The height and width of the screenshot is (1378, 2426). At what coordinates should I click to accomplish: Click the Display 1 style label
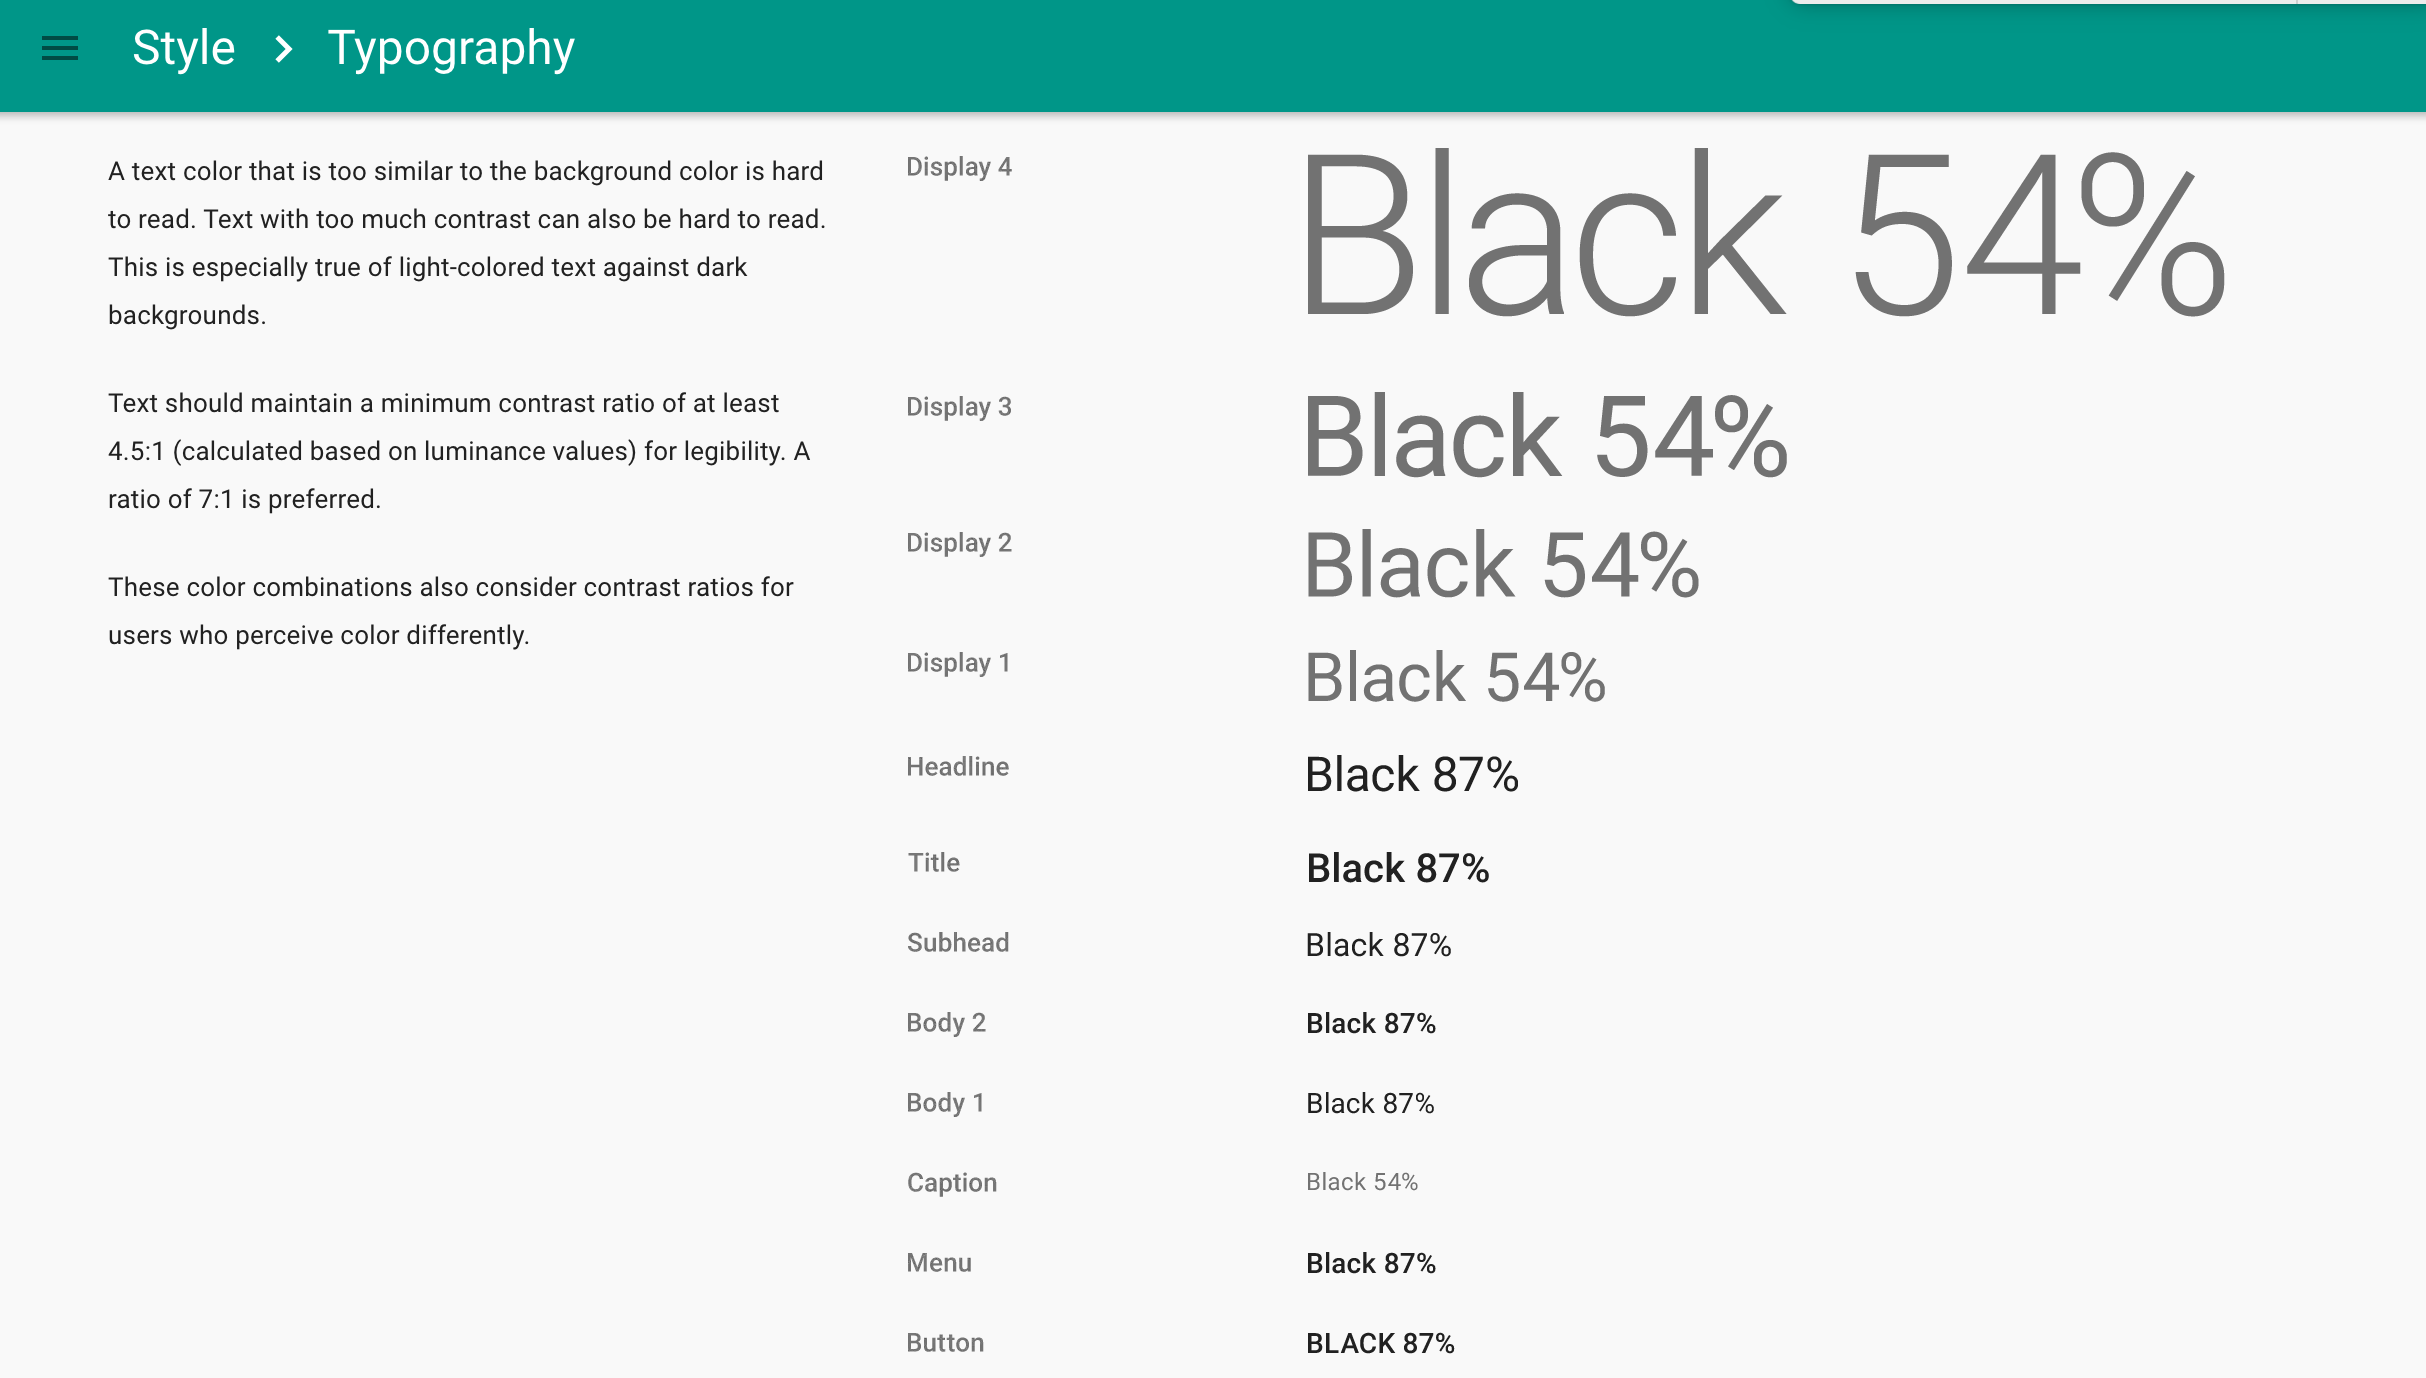point(957,663)
